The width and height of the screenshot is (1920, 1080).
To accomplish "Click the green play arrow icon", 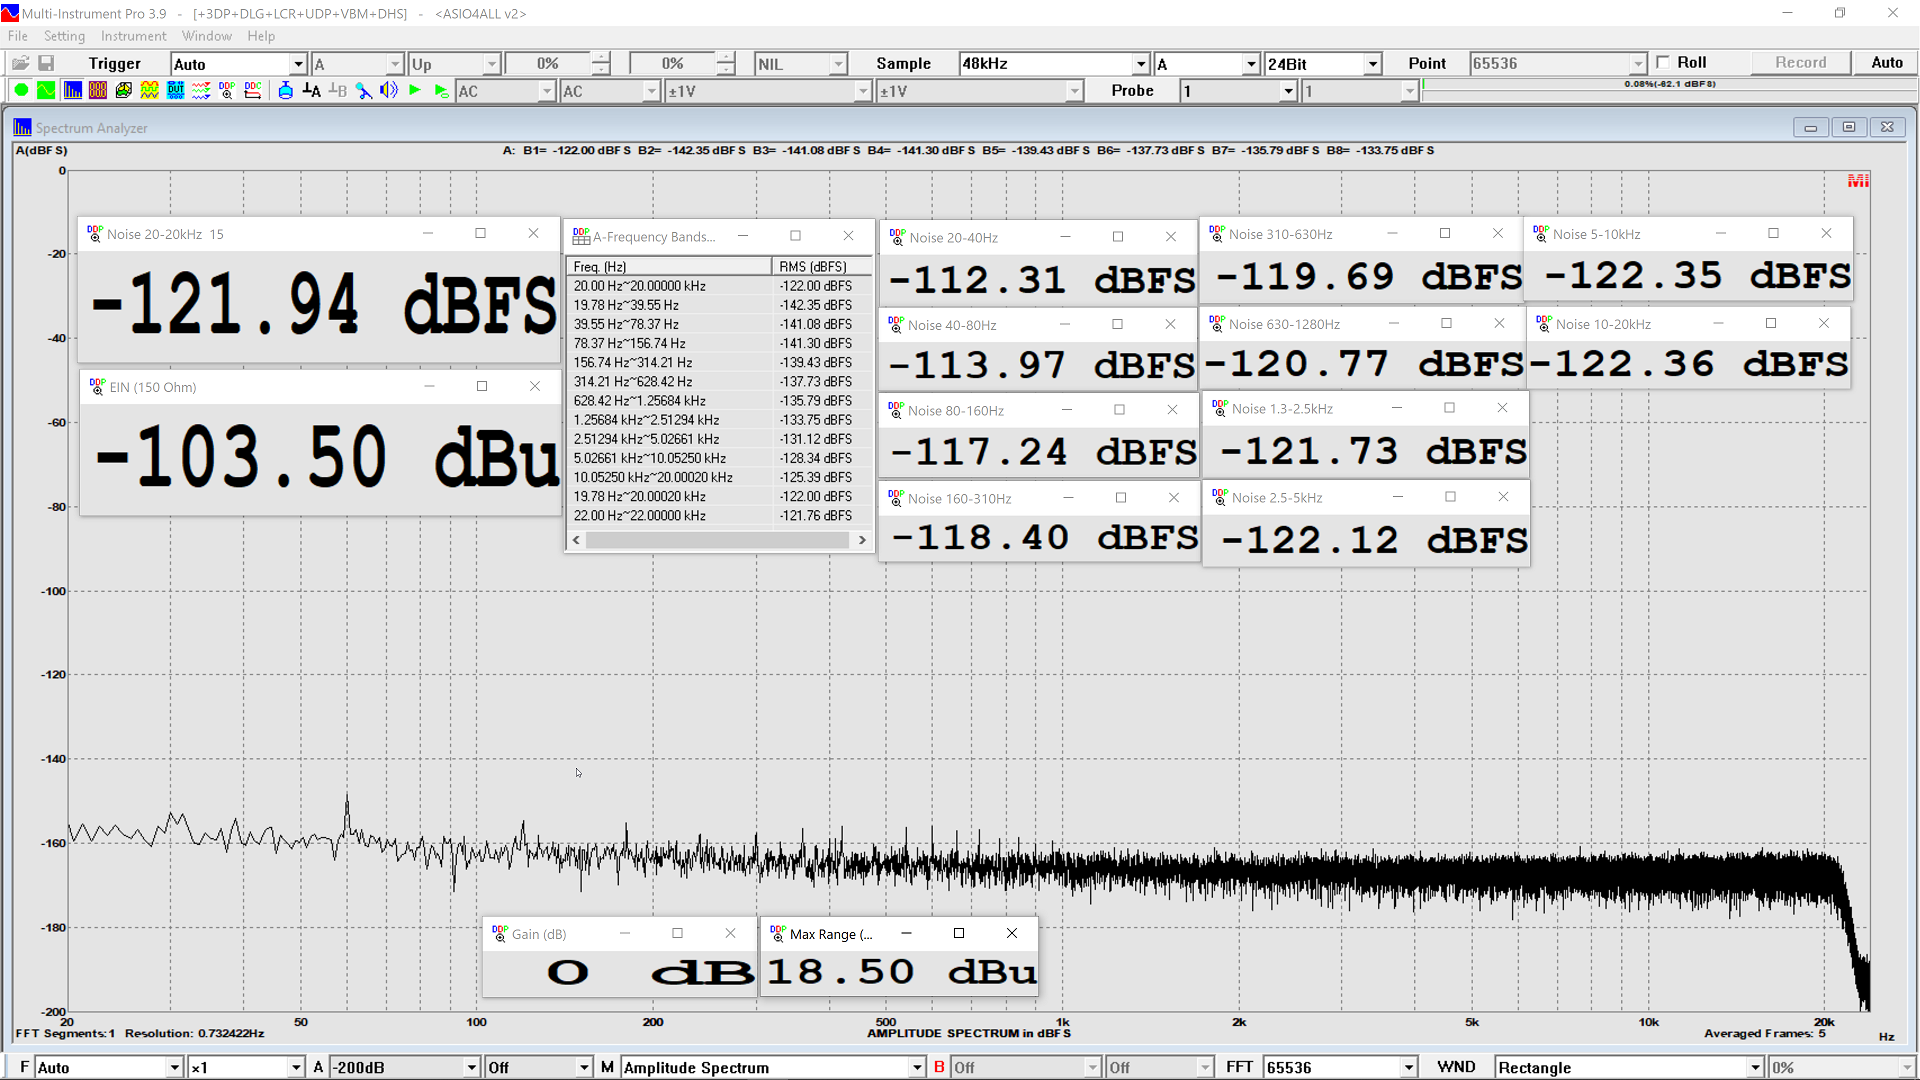I will pos(415,90).
